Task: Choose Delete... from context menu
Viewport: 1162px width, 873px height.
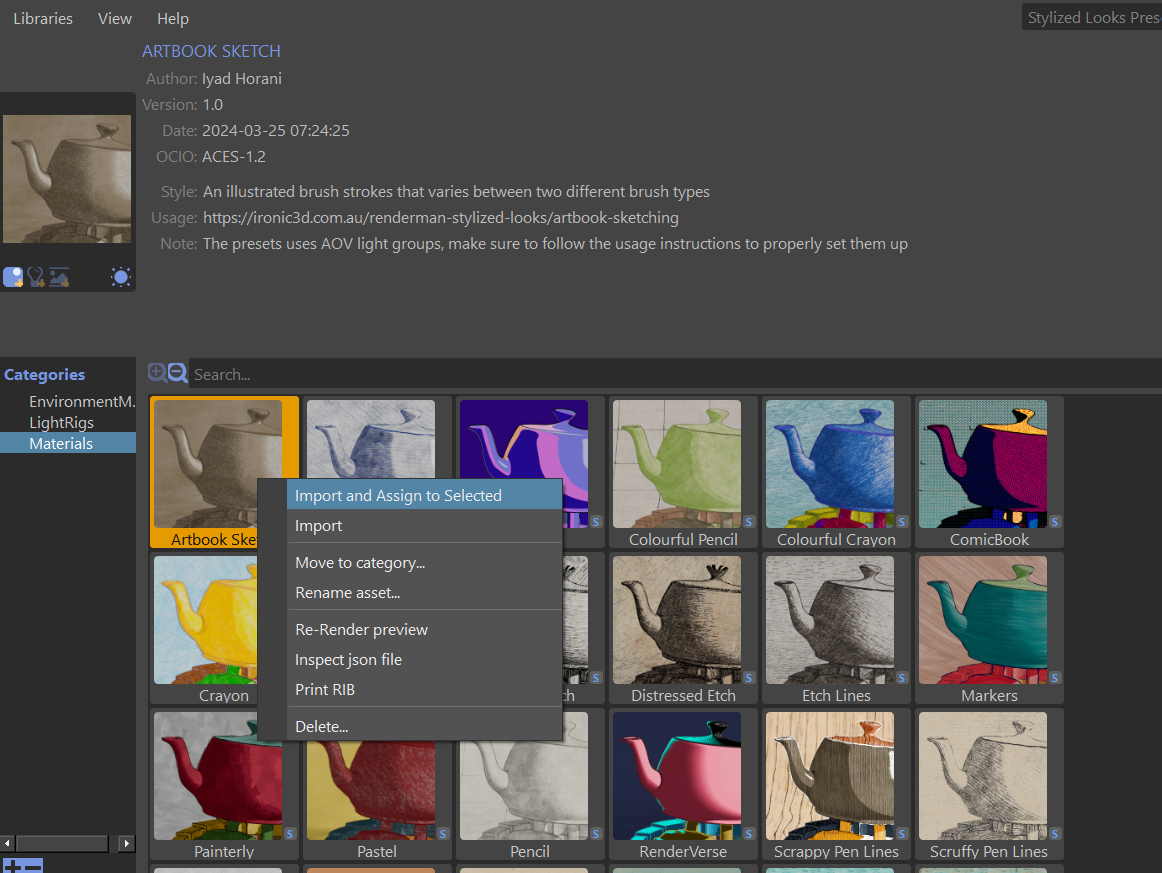Action: click(x=425, y=726)
